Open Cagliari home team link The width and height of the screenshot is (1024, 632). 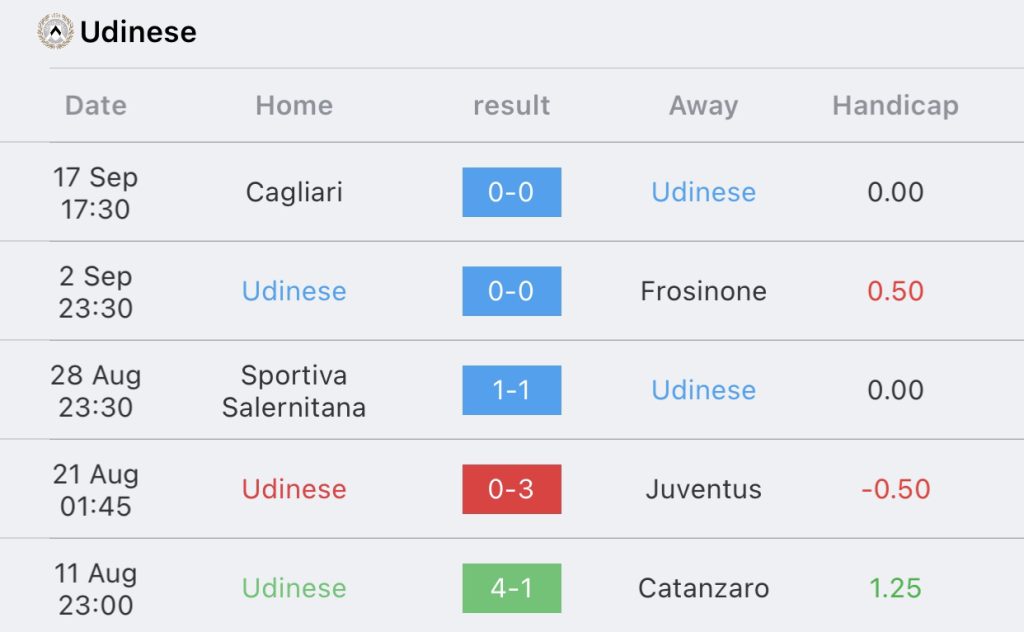294,192
